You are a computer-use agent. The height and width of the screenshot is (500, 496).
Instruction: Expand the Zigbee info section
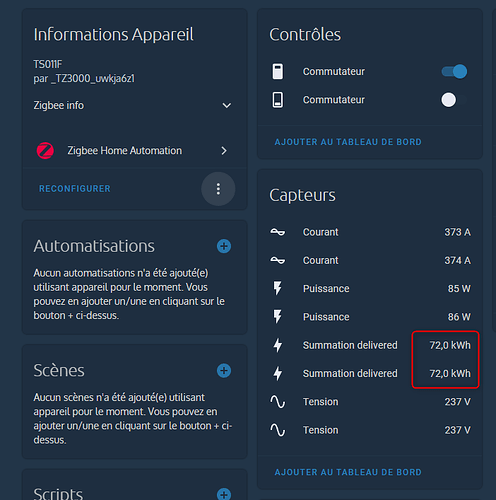point(133,105)
